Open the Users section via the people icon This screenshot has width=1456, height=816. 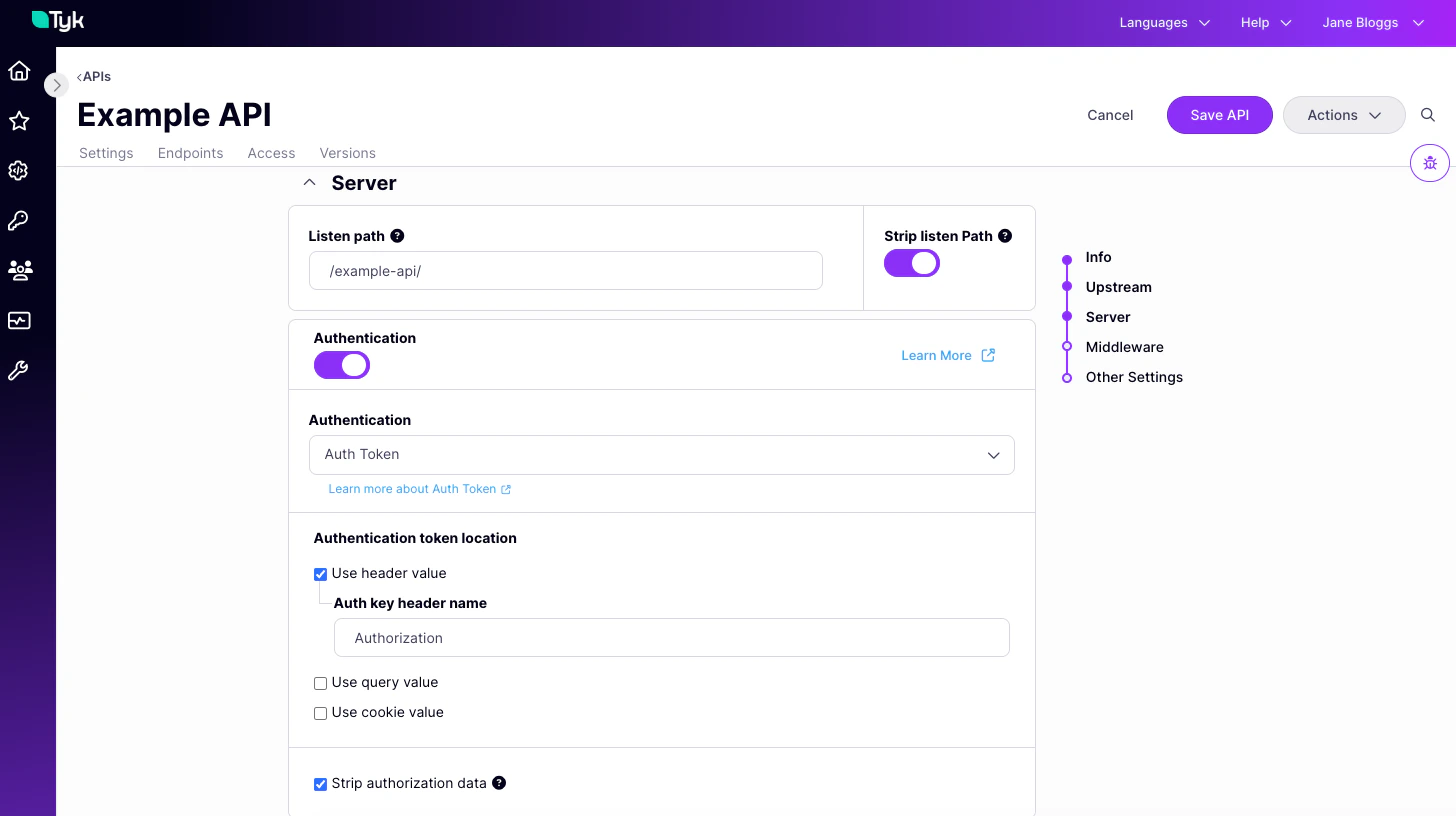point(18,270)
